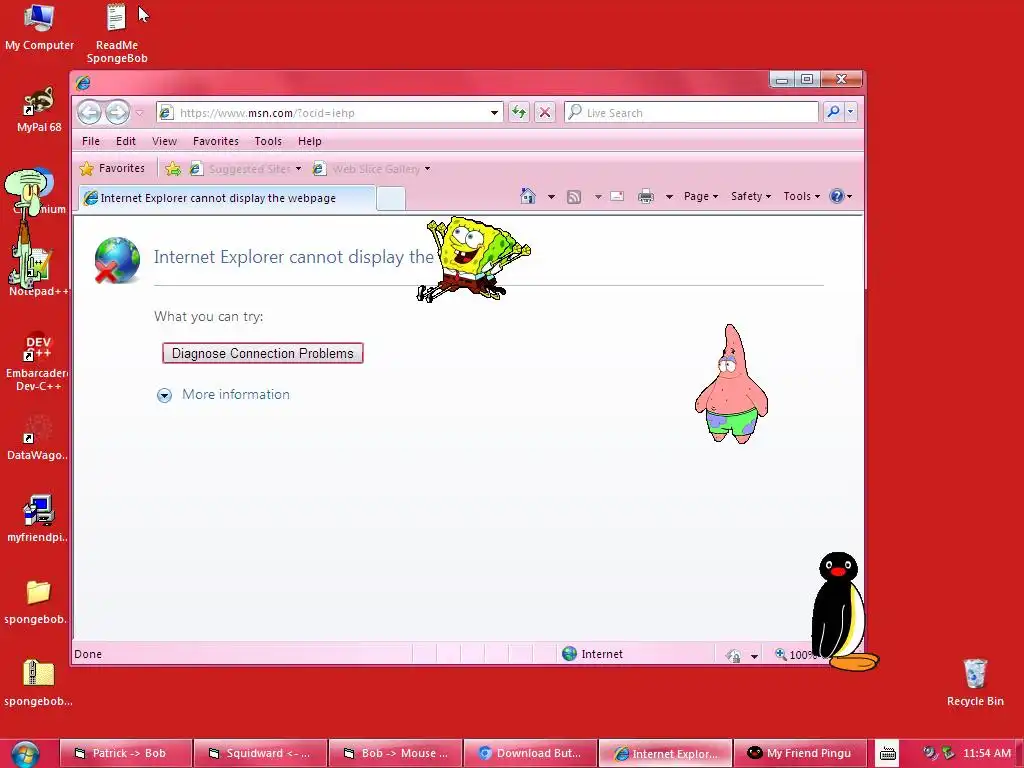Screen dimensions: 1024x768
Task: Click the spongebob zip archive icon
Action: 38,682
